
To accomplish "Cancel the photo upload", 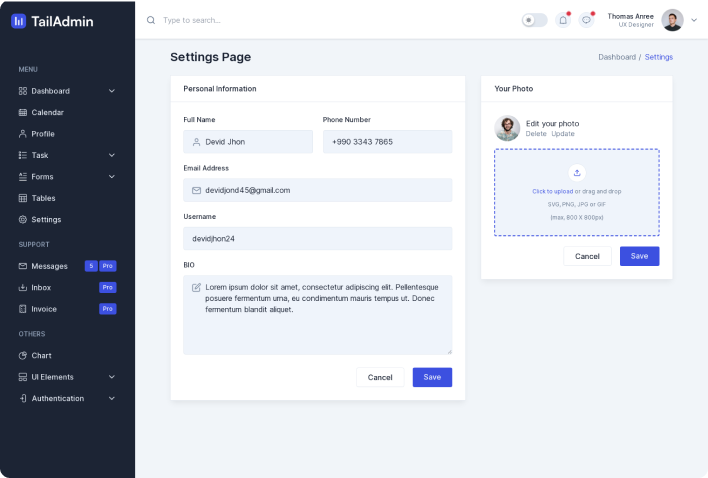I will coord(587,256).
